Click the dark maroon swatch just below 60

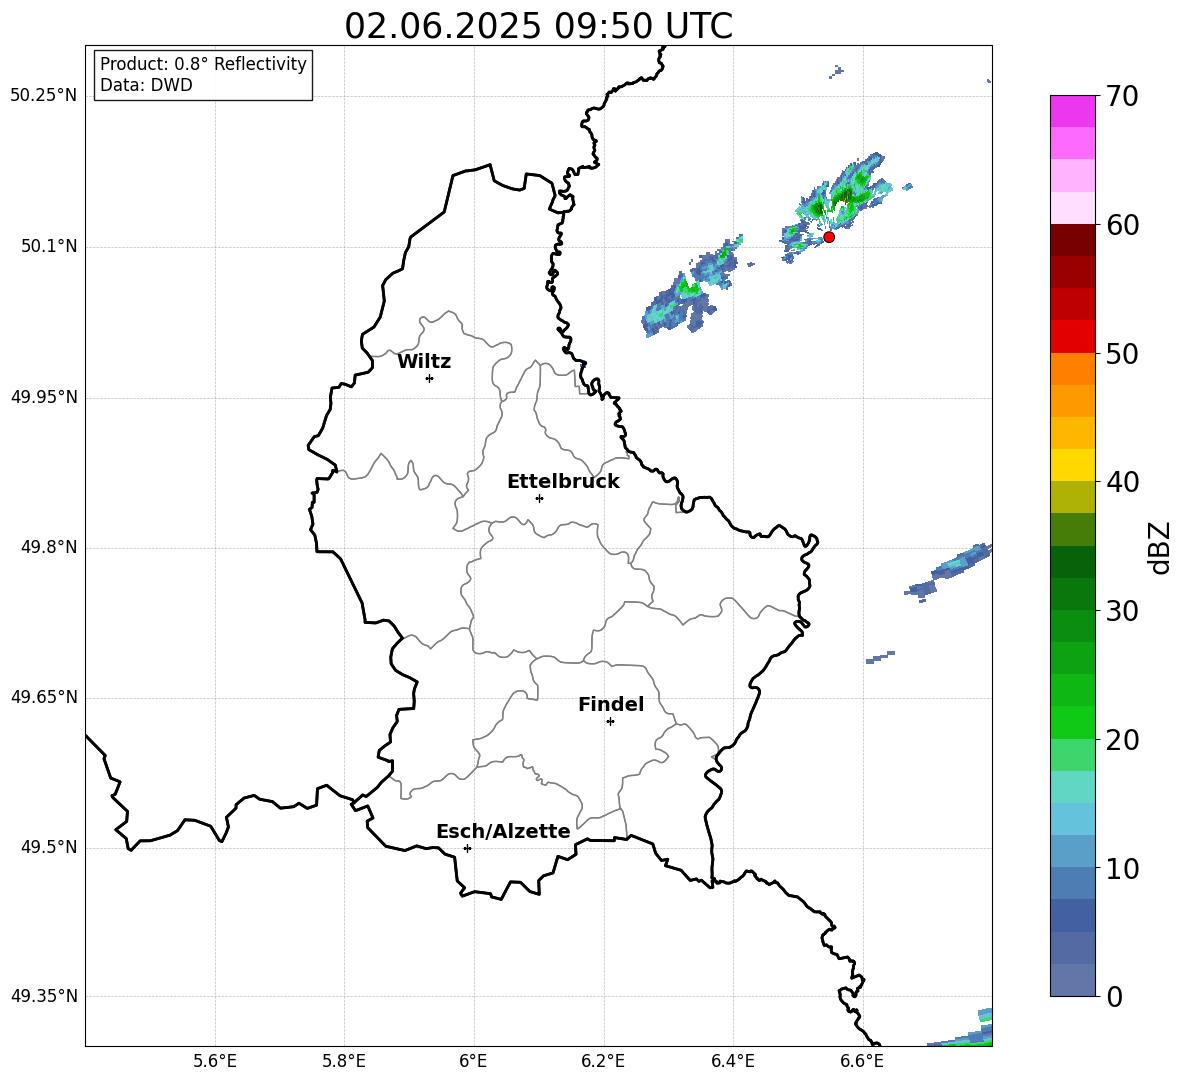click(1072, 240)
